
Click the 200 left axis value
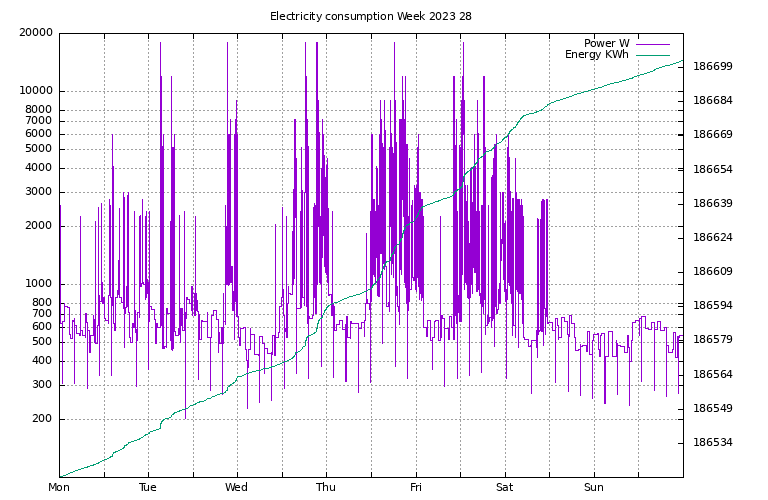point(42,419)
